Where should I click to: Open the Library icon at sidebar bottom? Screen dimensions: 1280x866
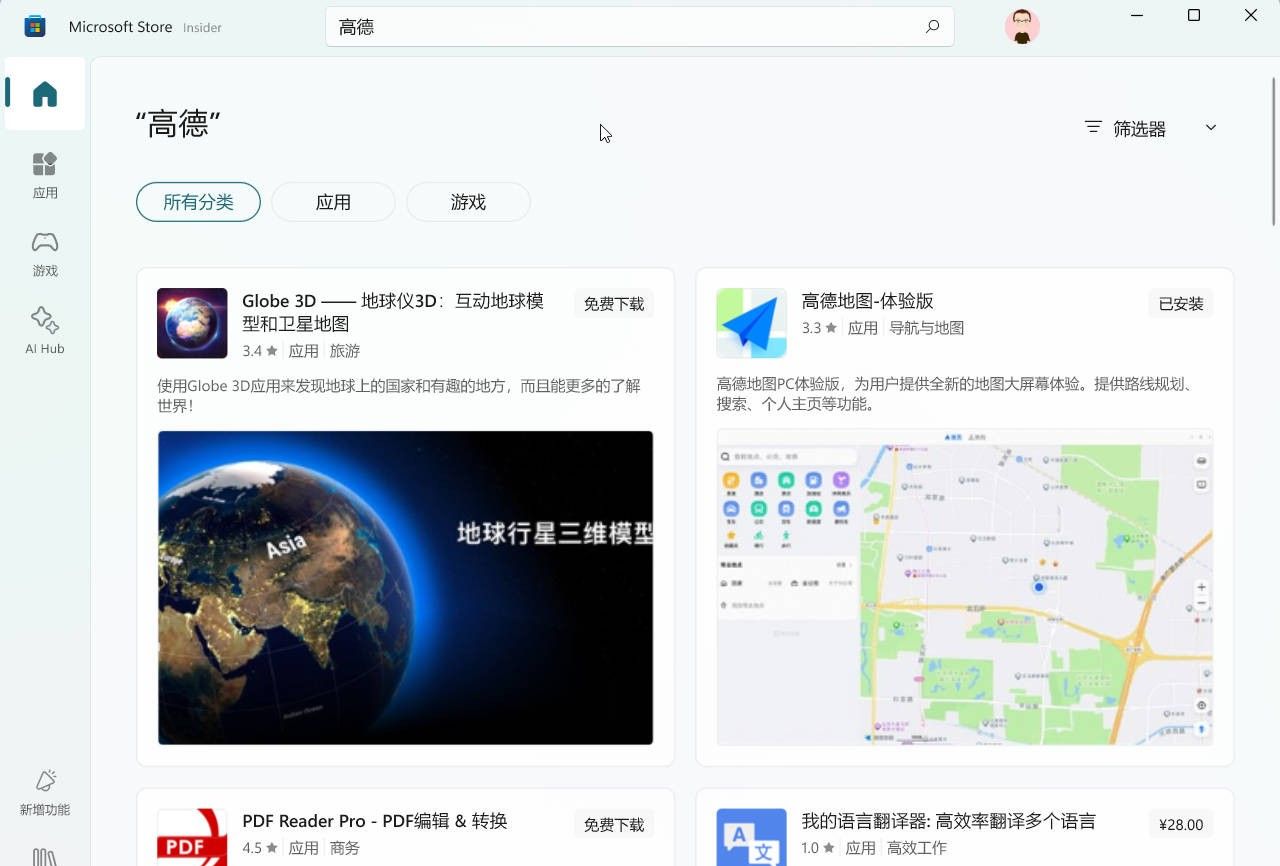45,857
